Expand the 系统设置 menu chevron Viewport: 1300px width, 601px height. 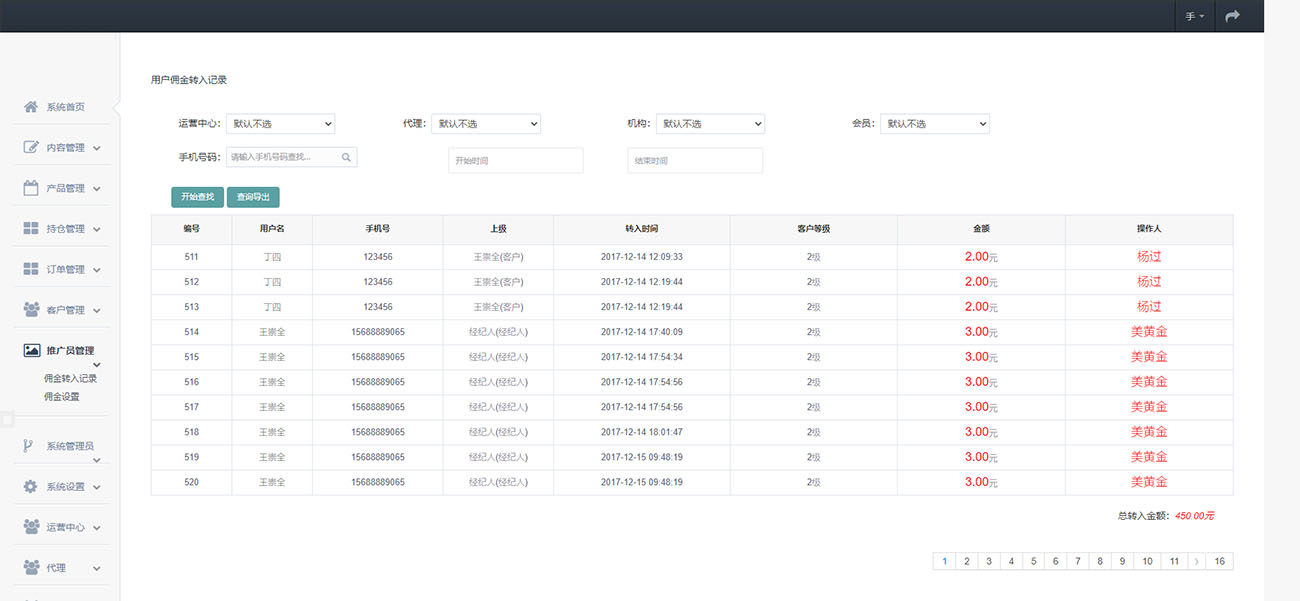coord(97,488)
